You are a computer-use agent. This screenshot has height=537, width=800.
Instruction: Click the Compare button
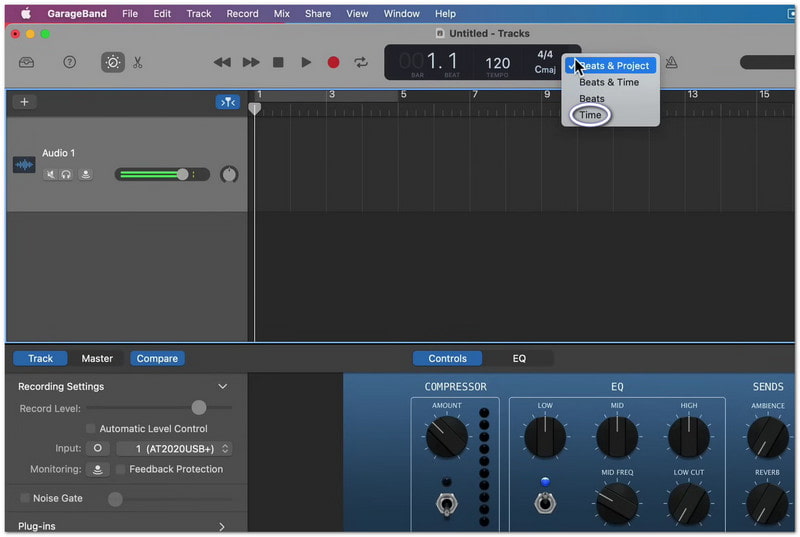point(157,359)
